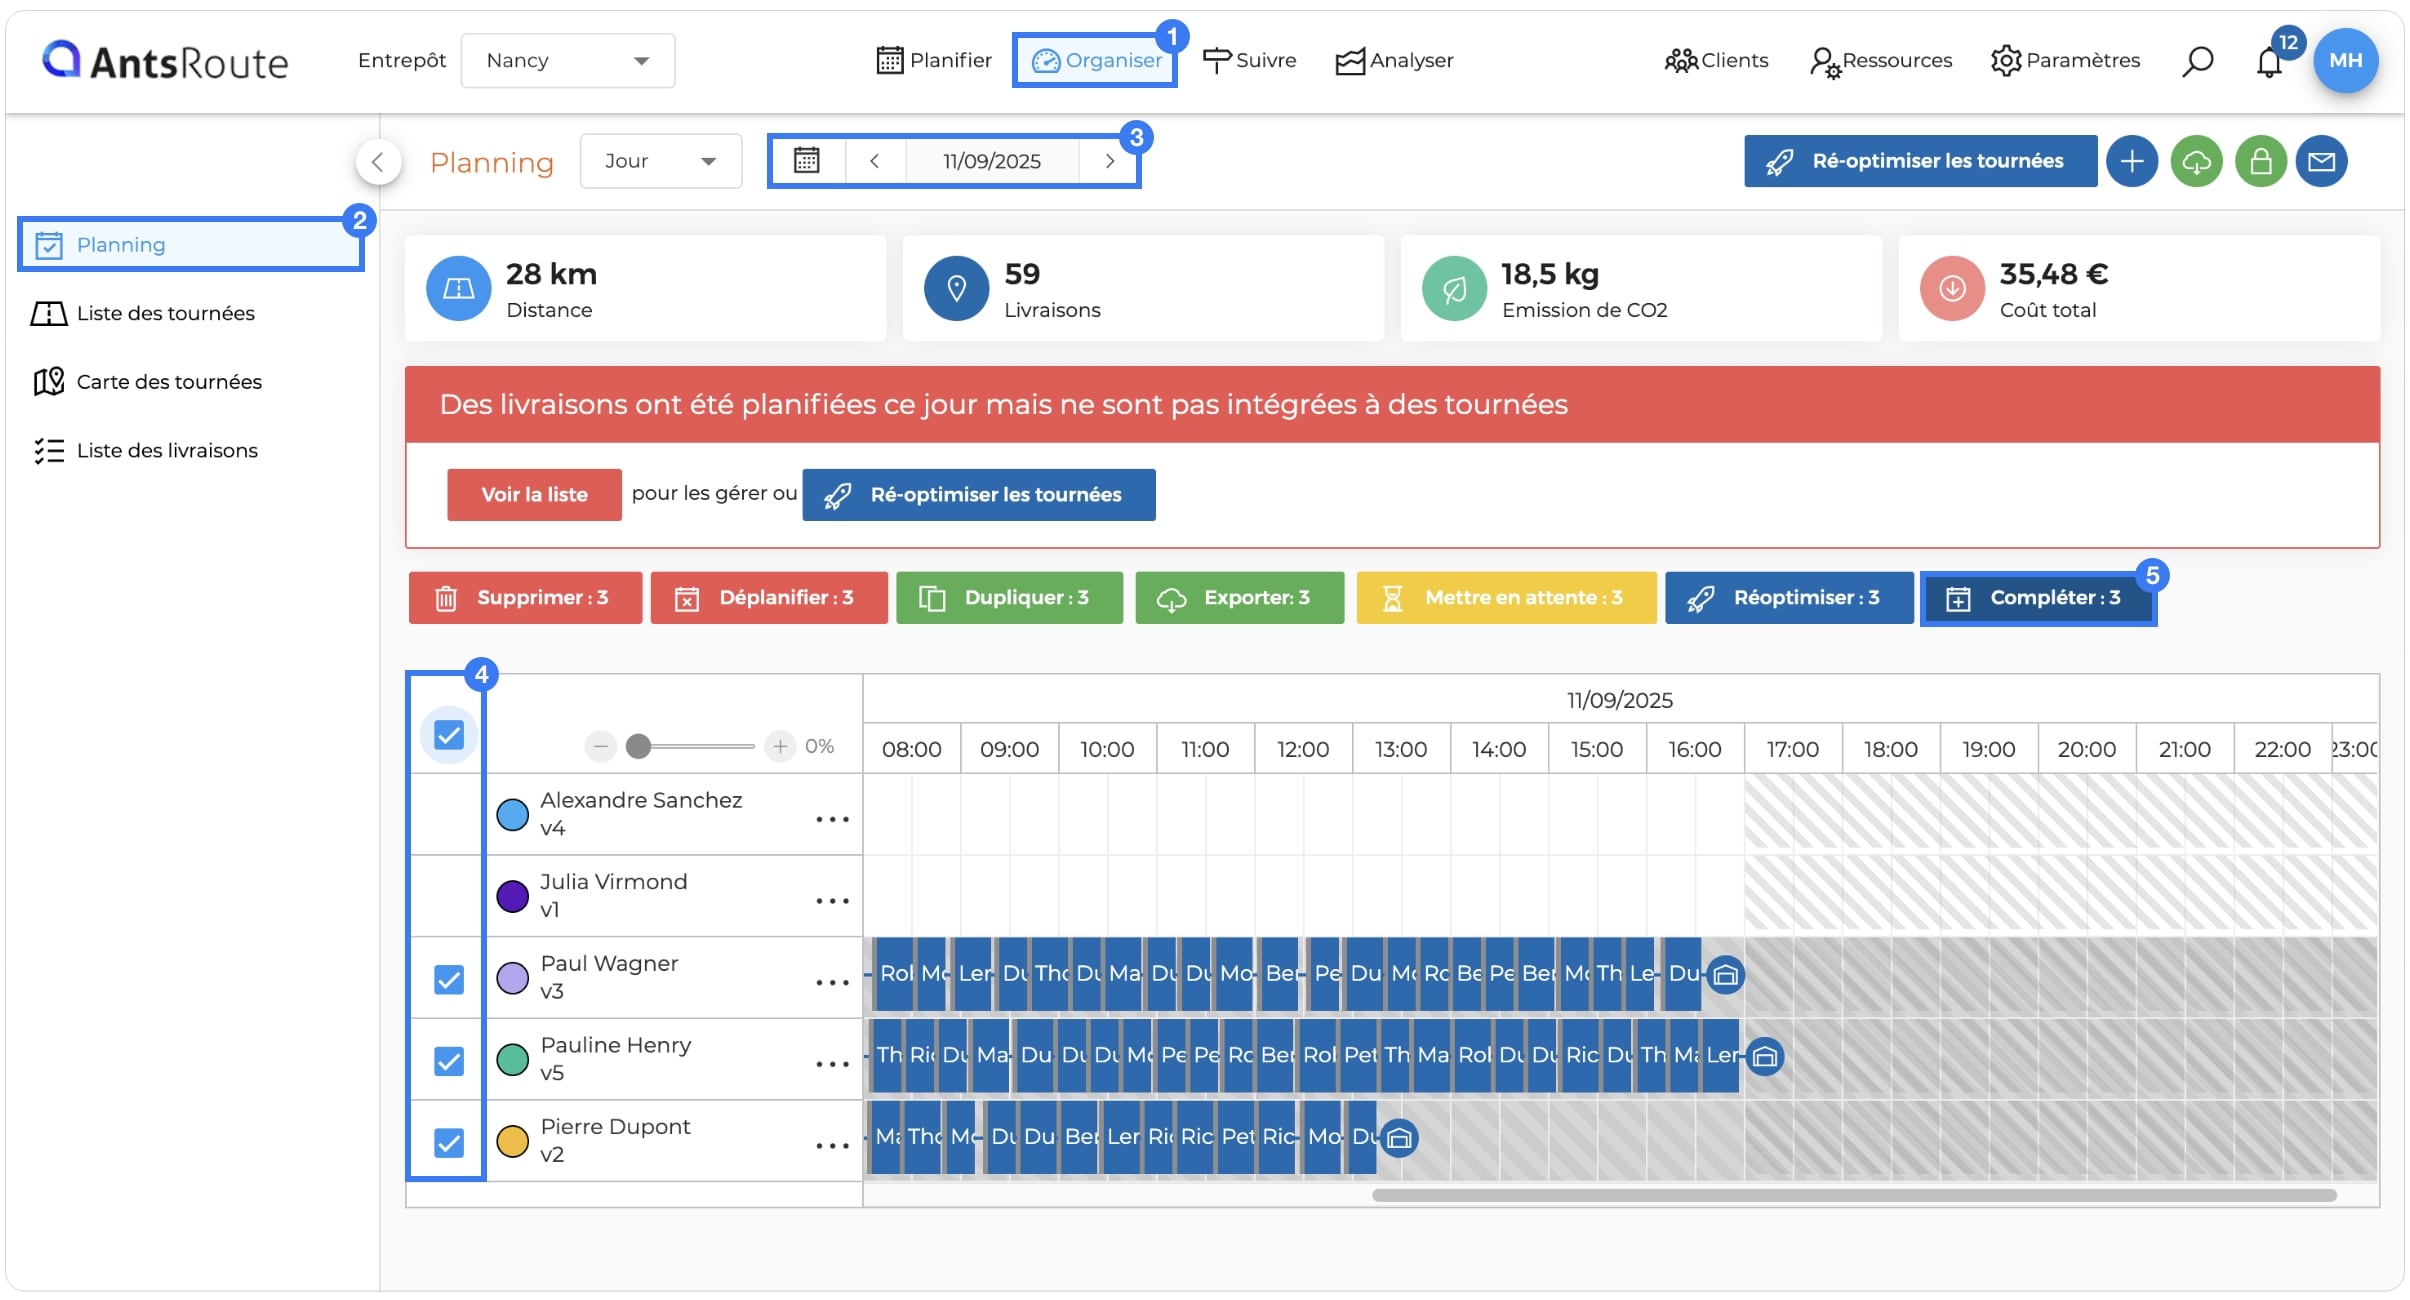2410x1300 pixels.
Task: Open the notifications bell
Action: pyautogui.click(x=2269, y=62)
